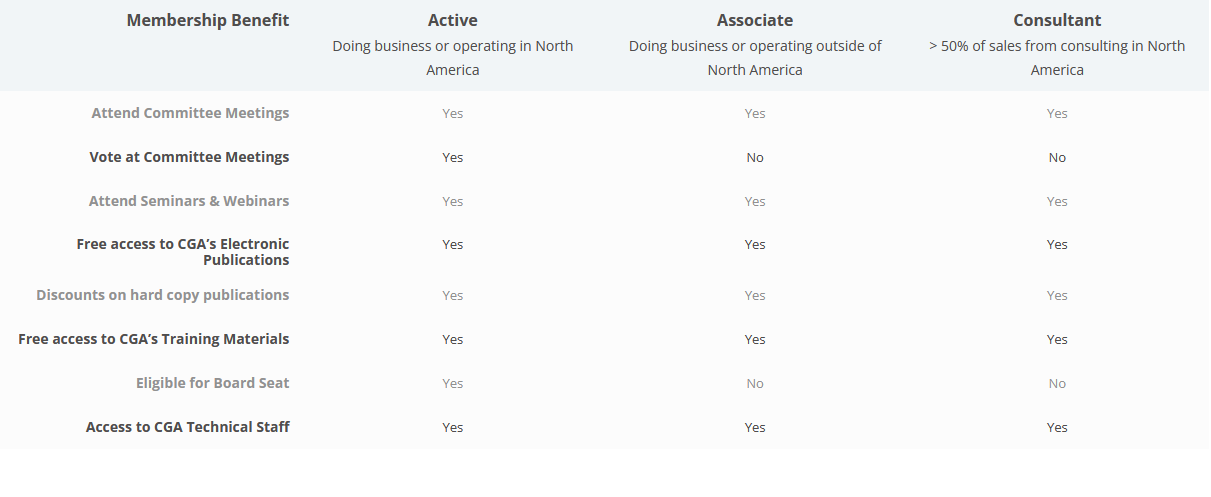Click the Eligible for Board Seat label
The width and height of the screenshot is (1211, 497).
tap(213, 383)
